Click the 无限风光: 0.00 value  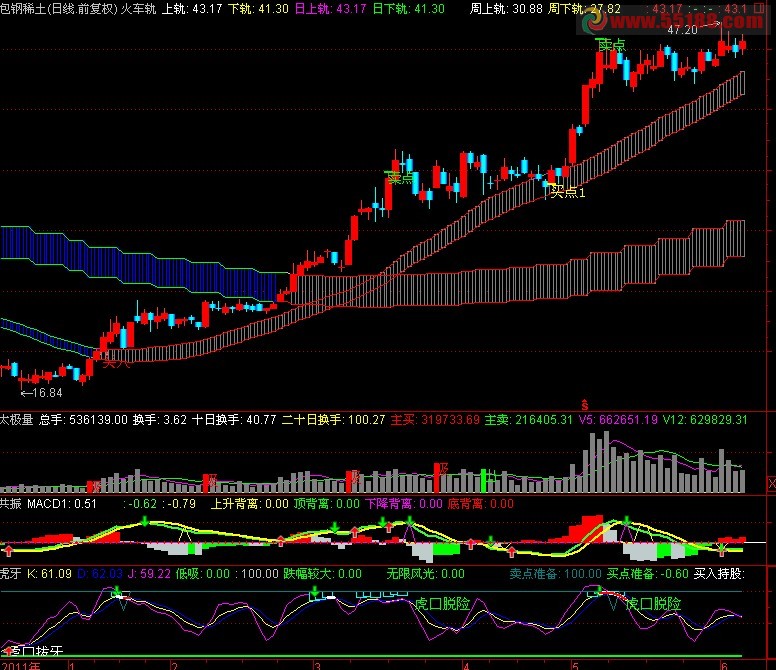[425, 574]
